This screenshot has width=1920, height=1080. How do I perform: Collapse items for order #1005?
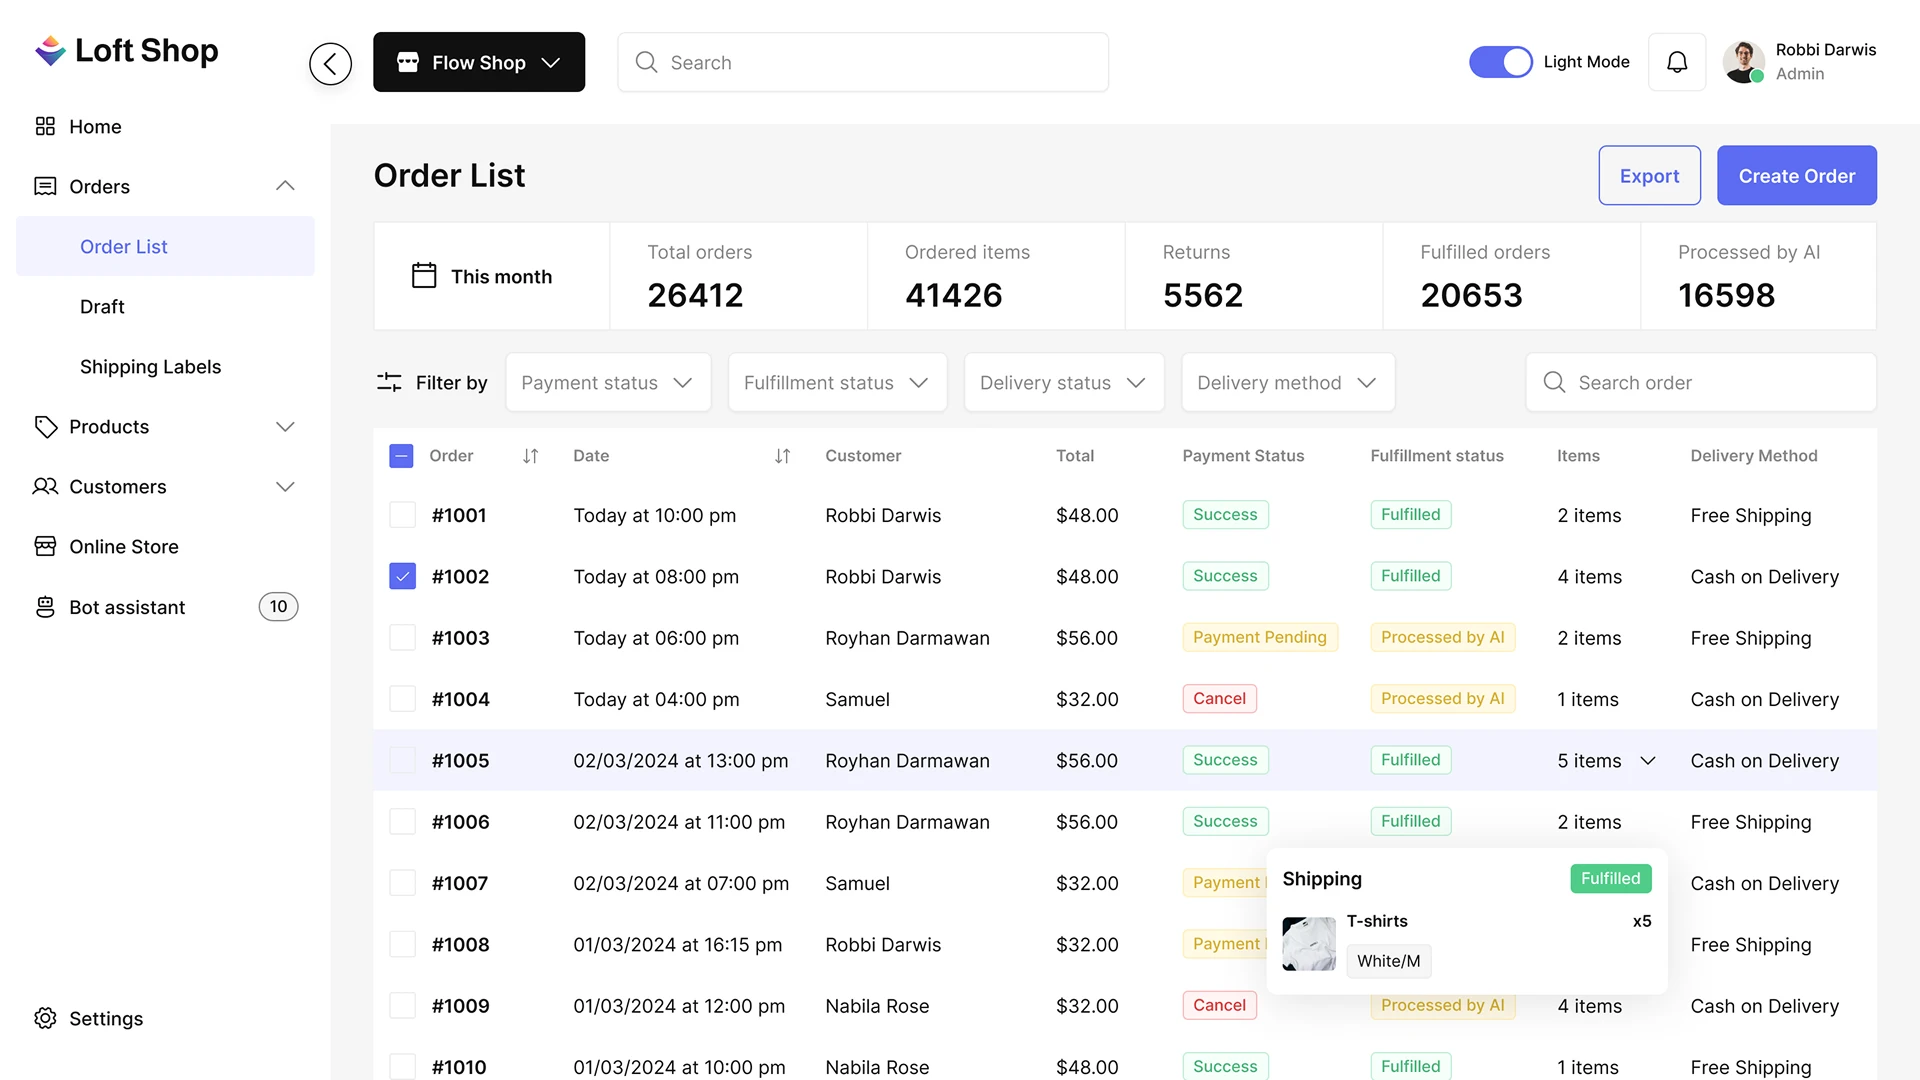1649,760
